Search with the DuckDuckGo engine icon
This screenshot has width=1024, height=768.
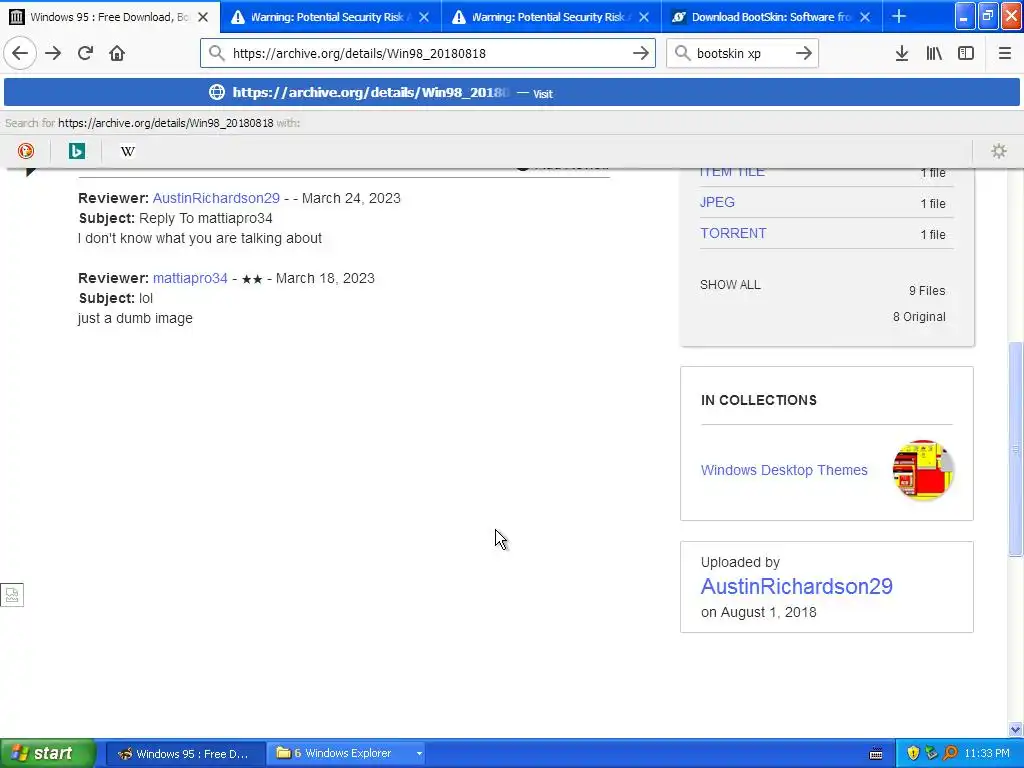pyautogui.click(x=25, y=151)
